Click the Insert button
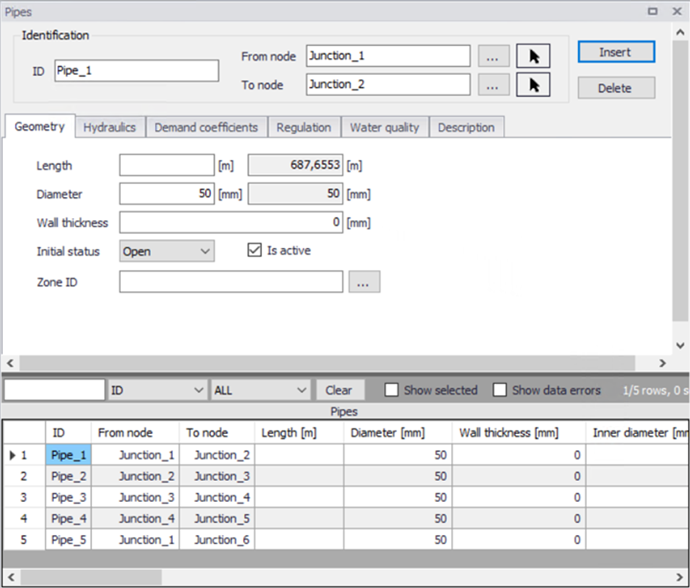690x588 pixels. coord(616,52)
